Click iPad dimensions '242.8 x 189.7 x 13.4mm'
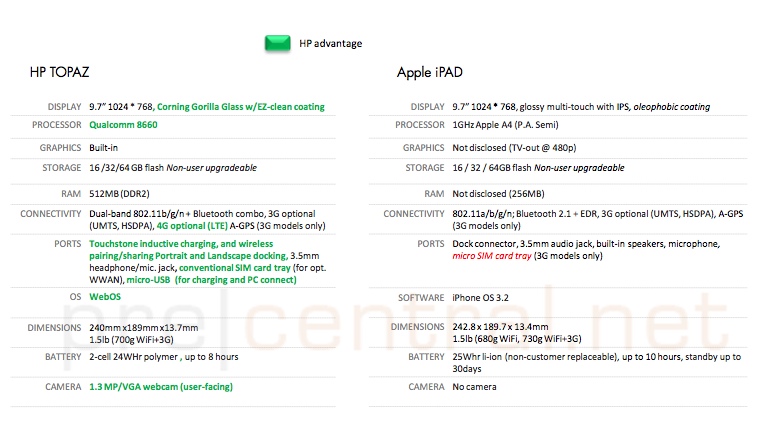The image size is (774, 433). click(500, 327)
